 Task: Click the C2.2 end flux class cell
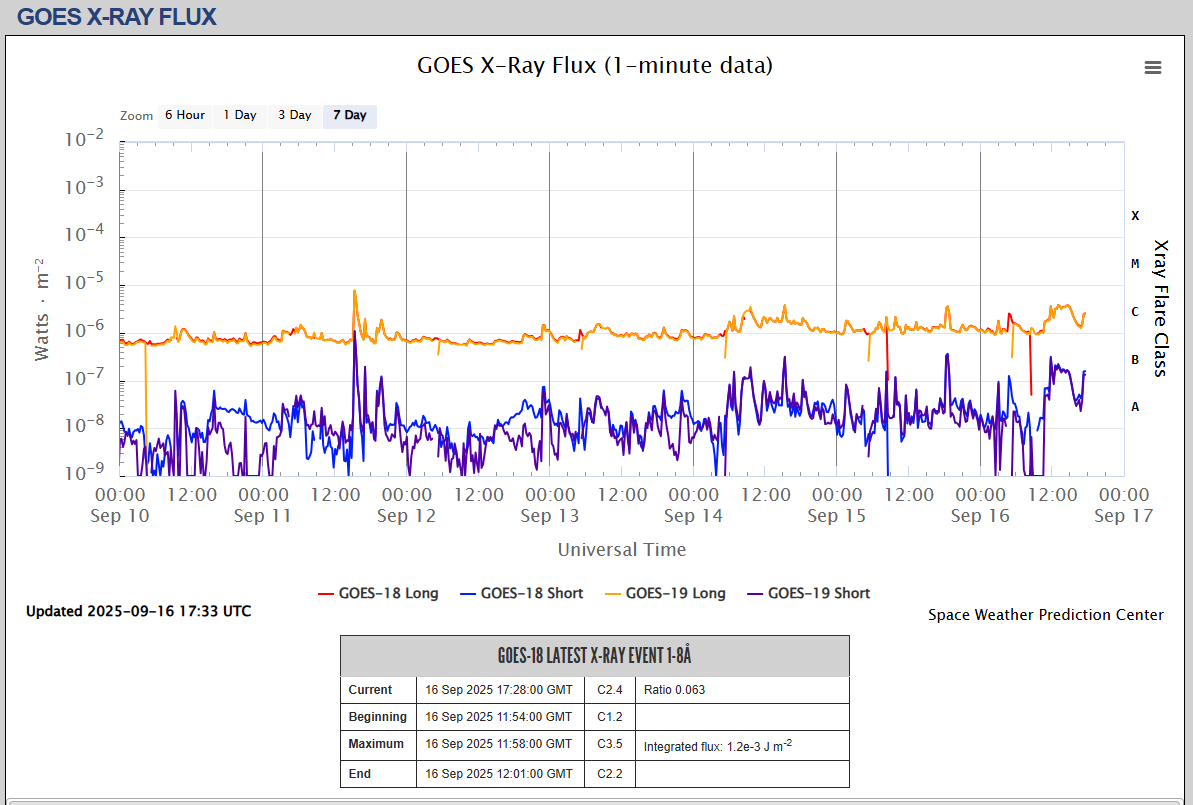(609, 774)
